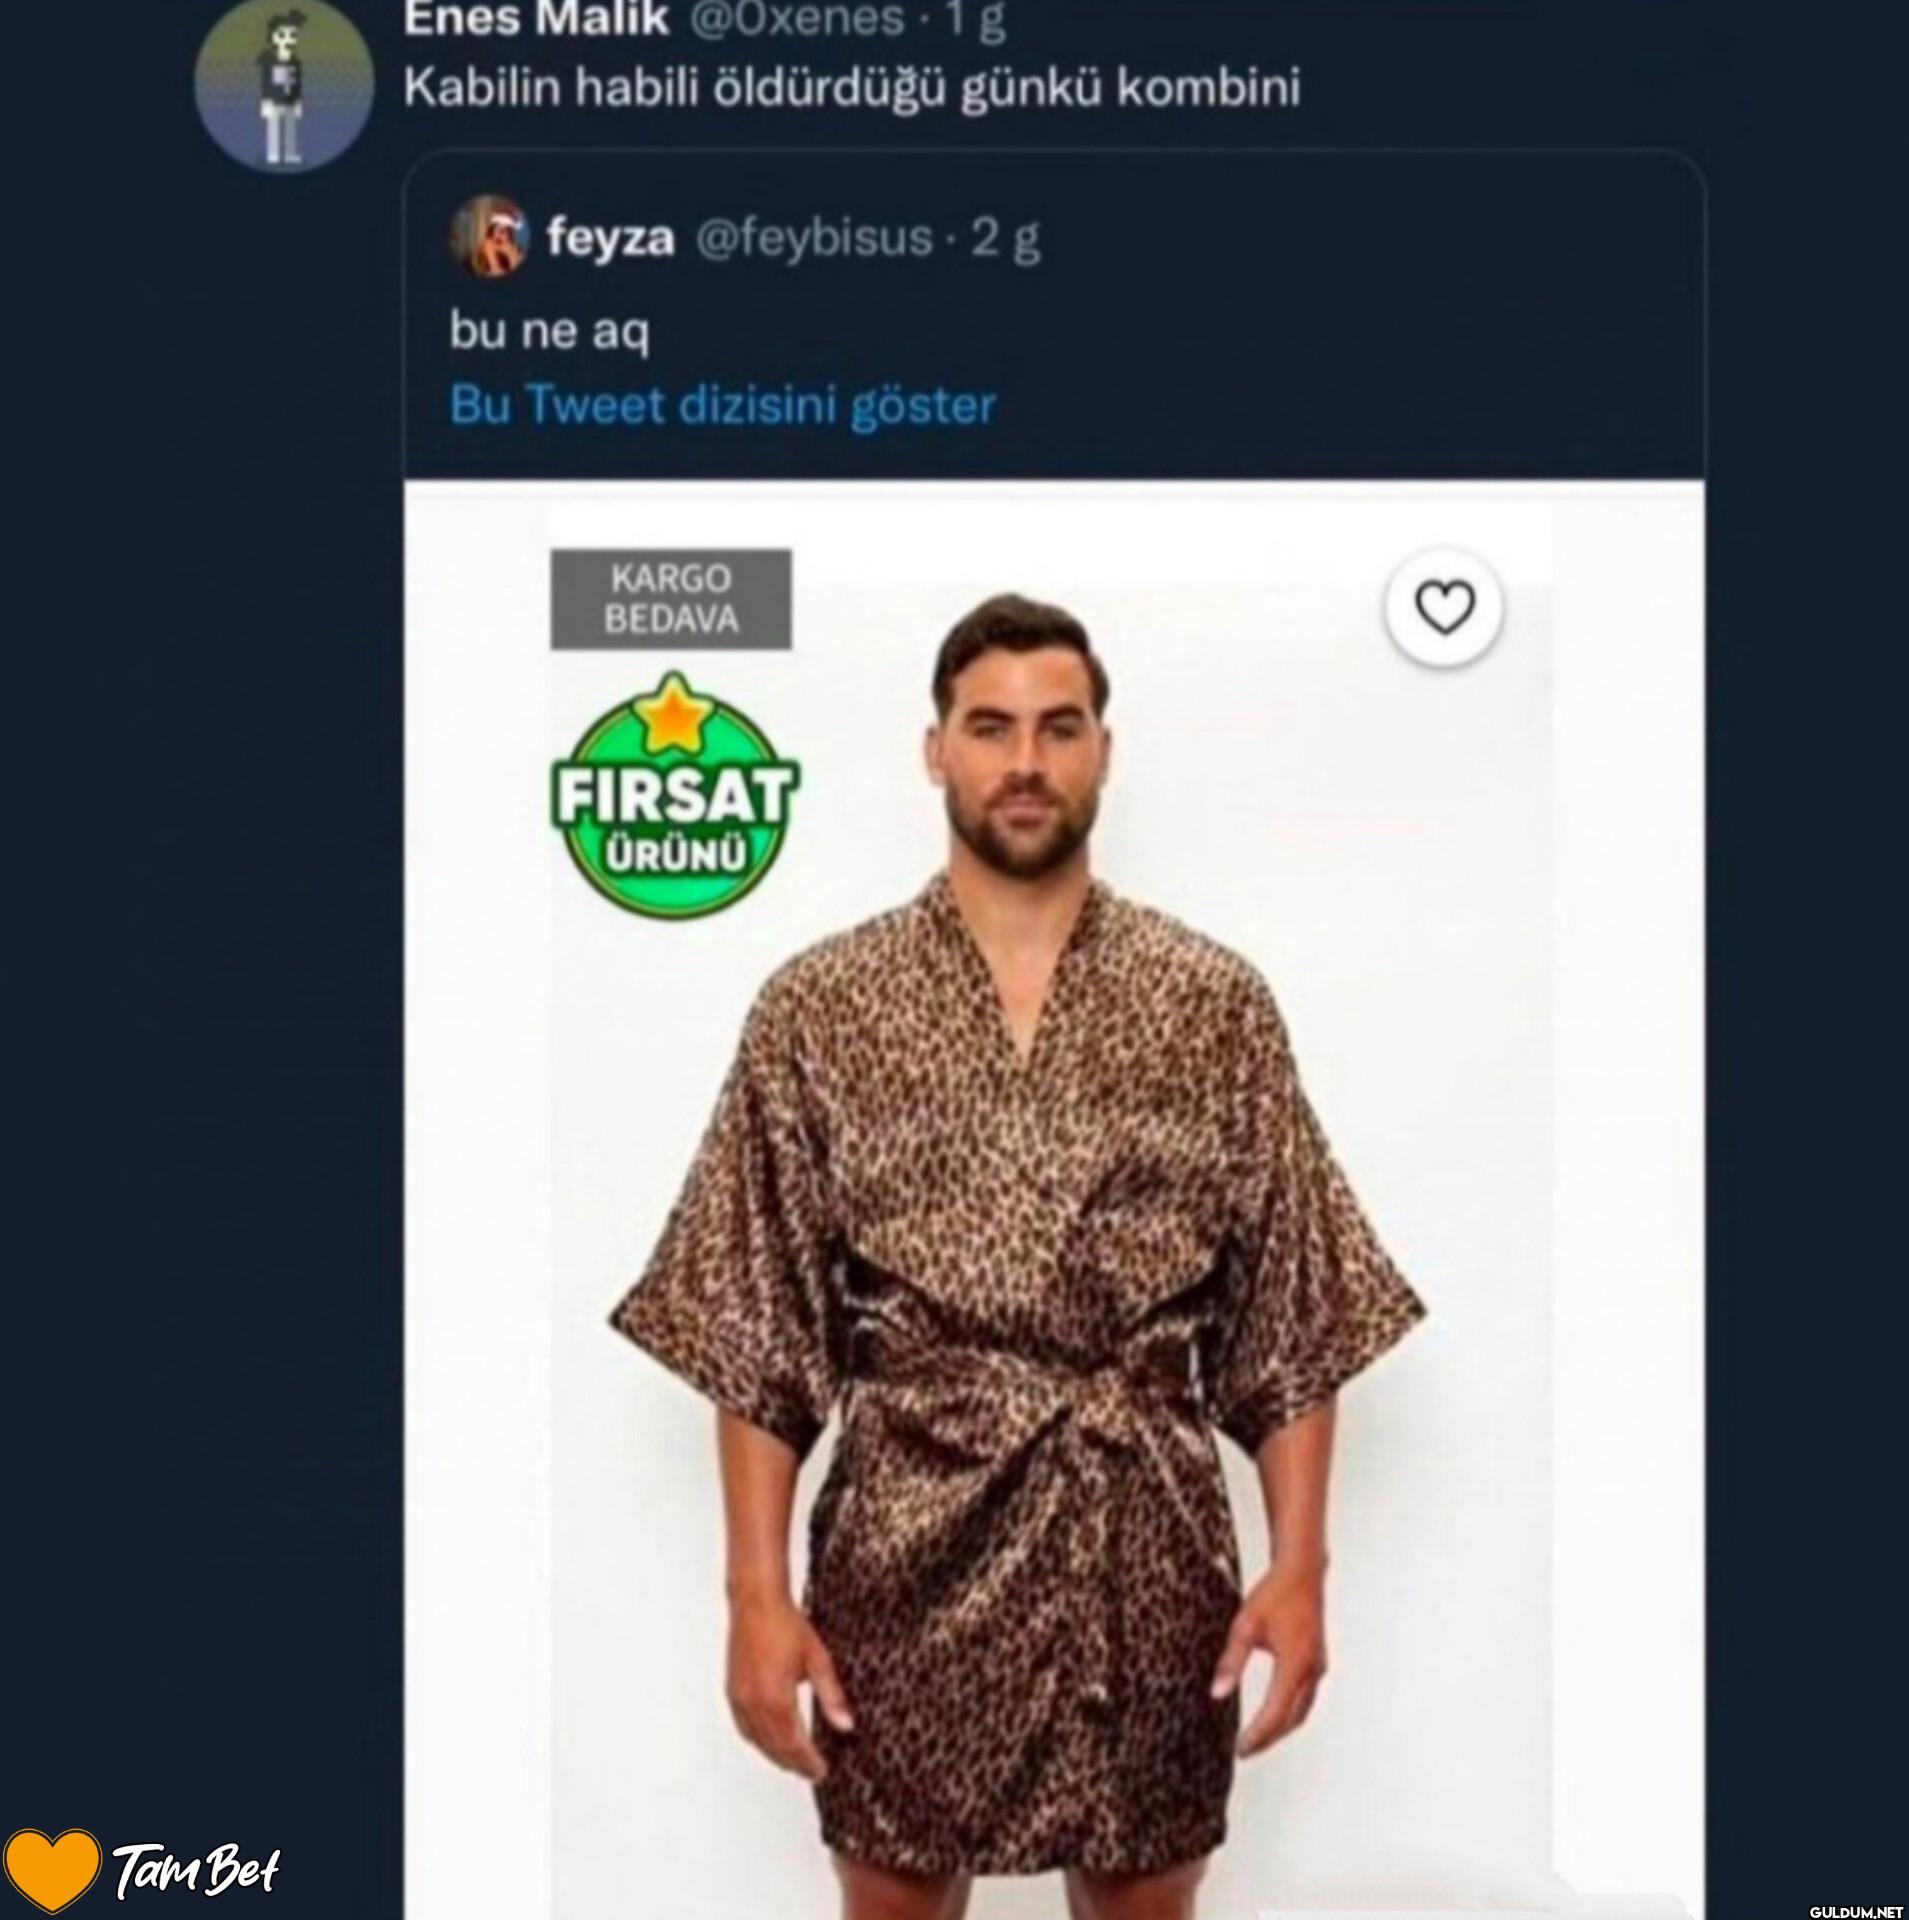Click the Enes Malik display name
Viewport: 1909px width, 1920px height.
(536, 18)
